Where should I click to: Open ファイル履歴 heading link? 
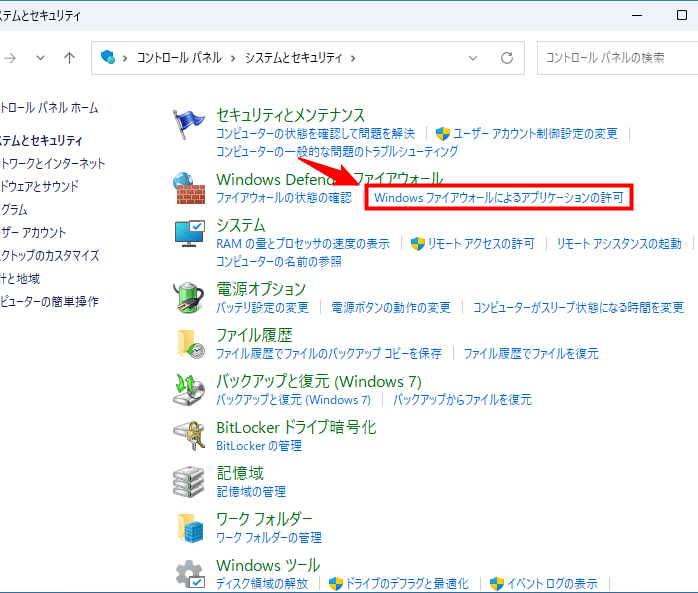(254, 335)
